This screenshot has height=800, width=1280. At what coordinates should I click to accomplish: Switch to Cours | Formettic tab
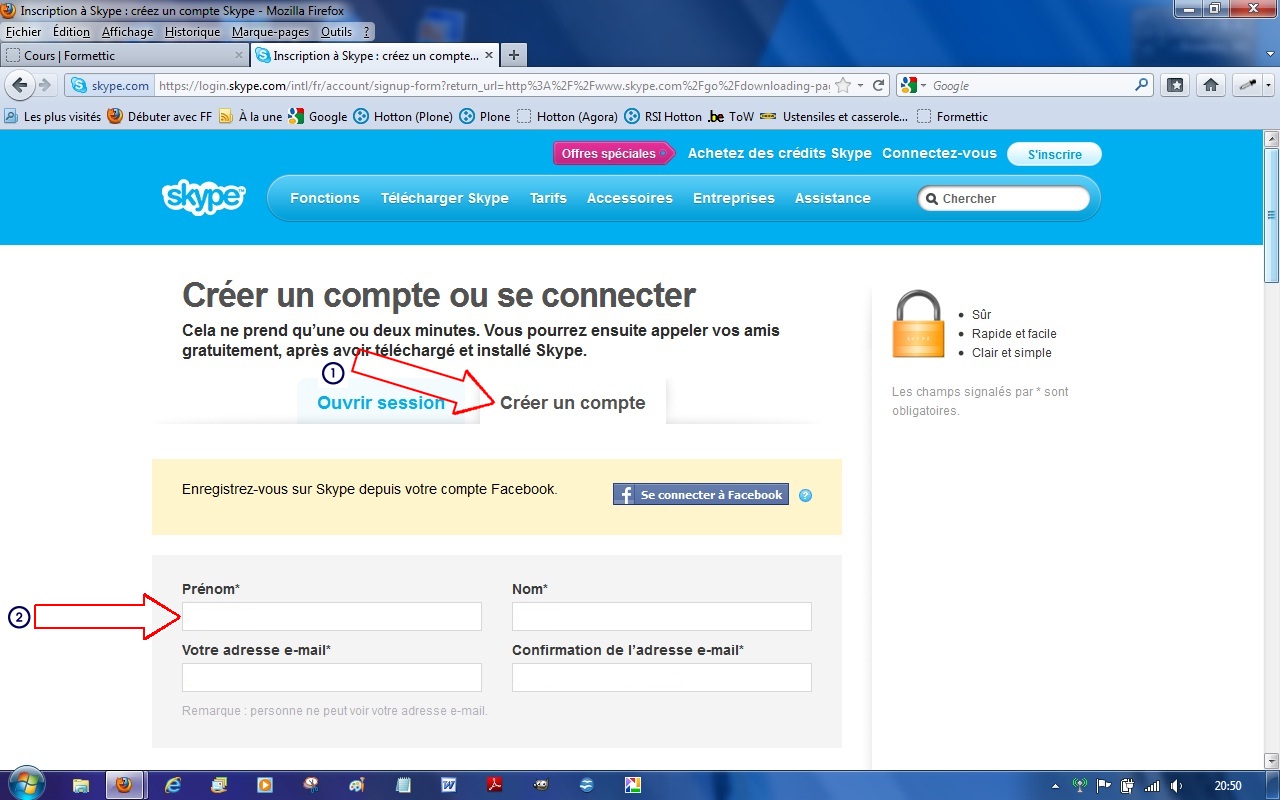pyautogui.click(x=124, y=55)
